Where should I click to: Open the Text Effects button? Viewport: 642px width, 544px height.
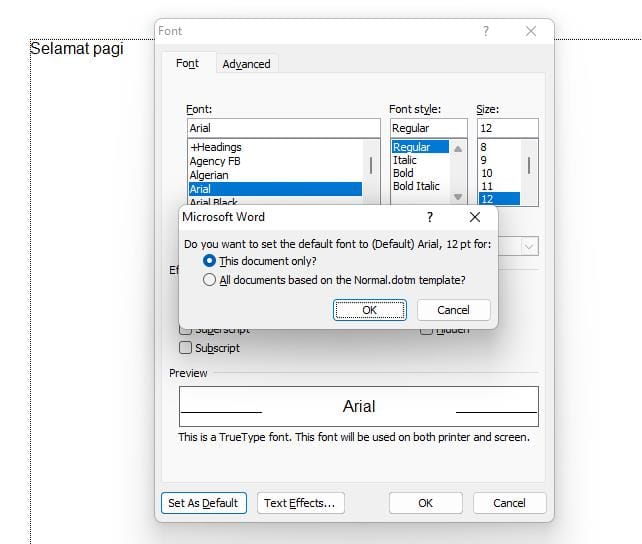(x=298, y=503)
